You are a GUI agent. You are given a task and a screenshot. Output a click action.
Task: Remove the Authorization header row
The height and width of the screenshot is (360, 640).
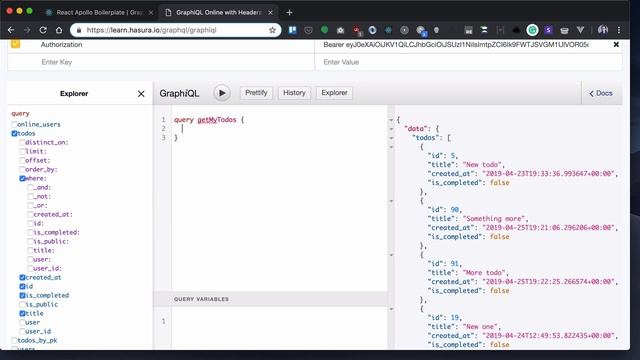(x=616, y=44)
